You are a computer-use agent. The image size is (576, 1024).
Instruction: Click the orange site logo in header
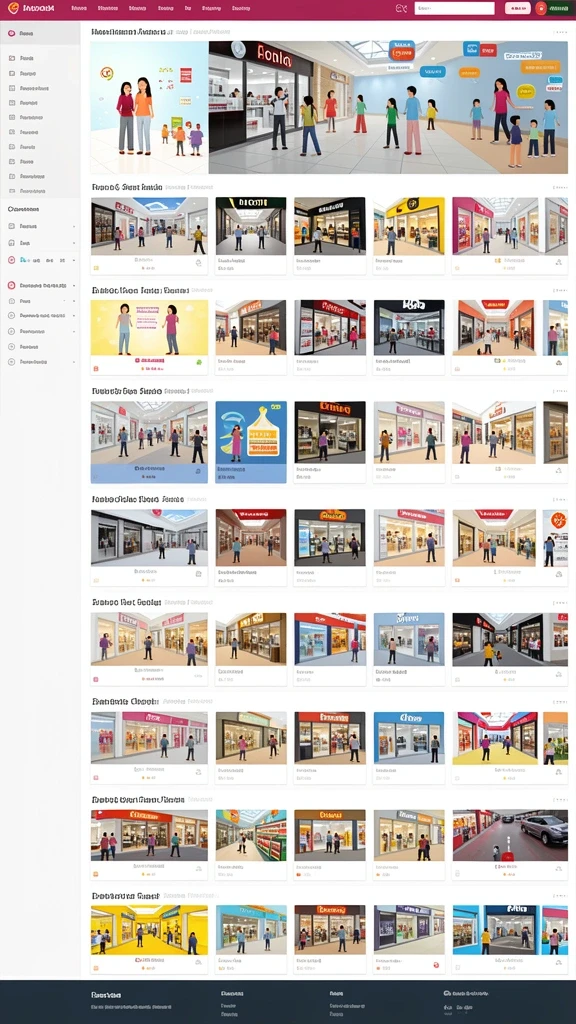click(x=13, y=8)
